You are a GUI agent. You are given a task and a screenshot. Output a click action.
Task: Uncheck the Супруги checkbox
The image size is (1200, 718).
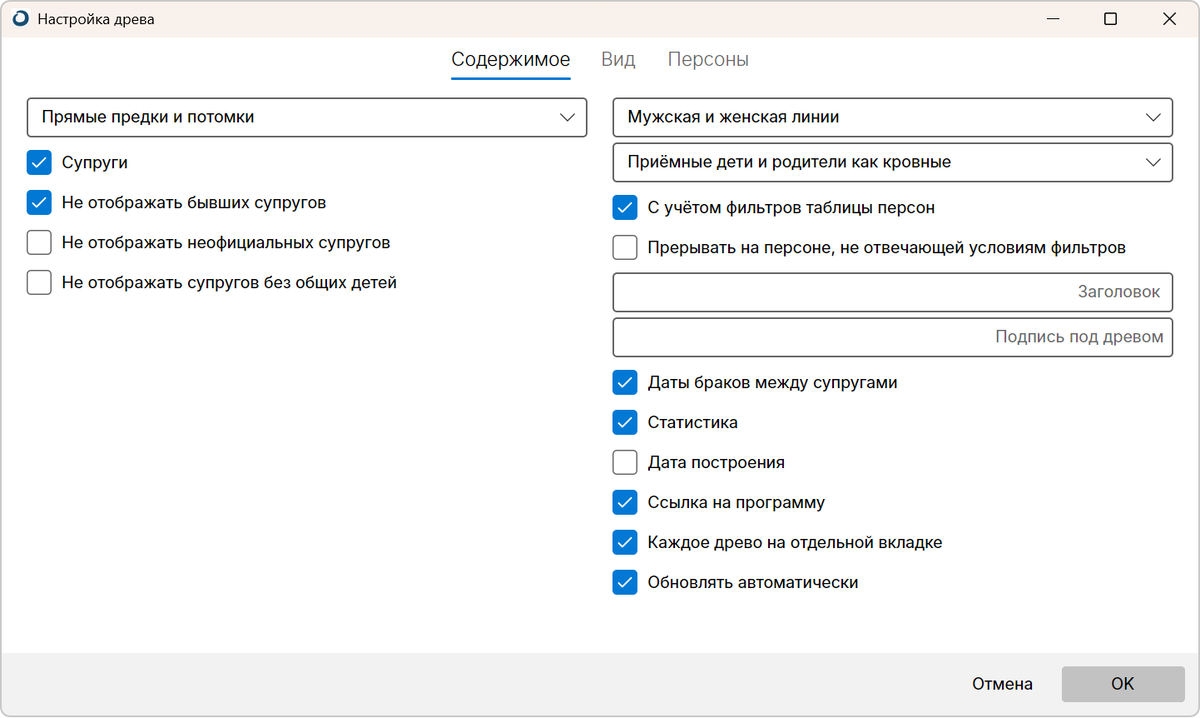point(39,162)
